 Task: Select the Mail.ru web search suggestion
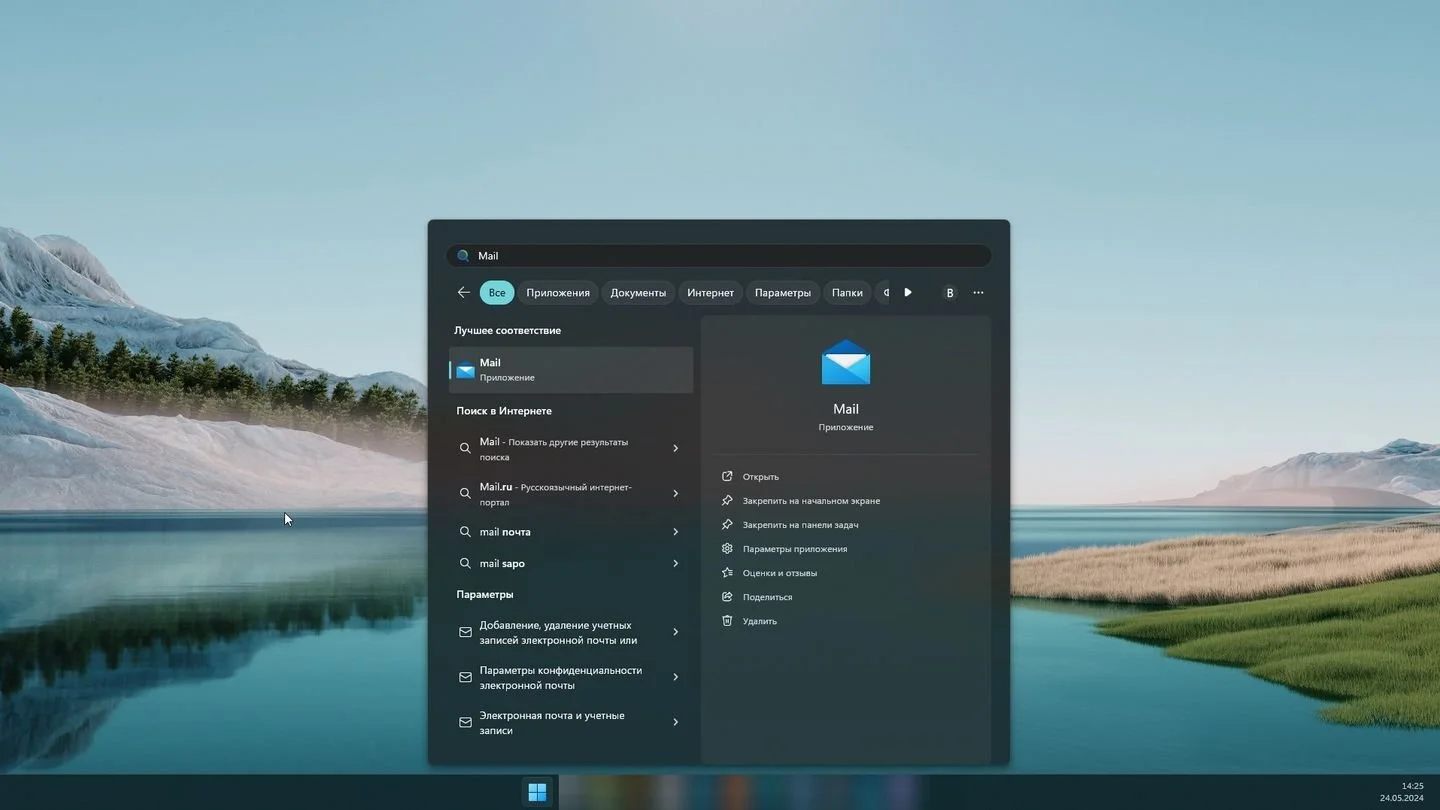tap(571, 494)
